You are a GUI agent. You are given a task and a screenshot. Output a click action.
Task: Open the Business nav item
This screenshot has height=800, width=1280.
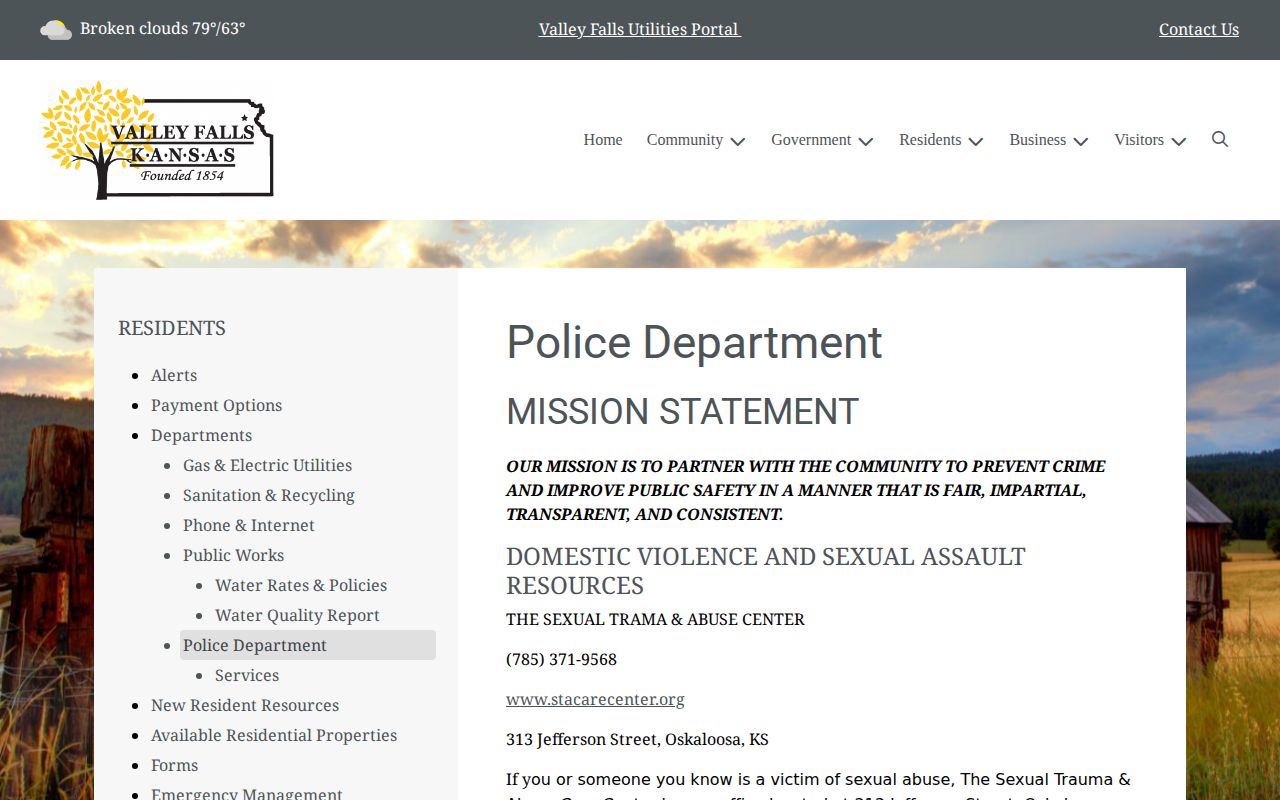point(1037,140)
